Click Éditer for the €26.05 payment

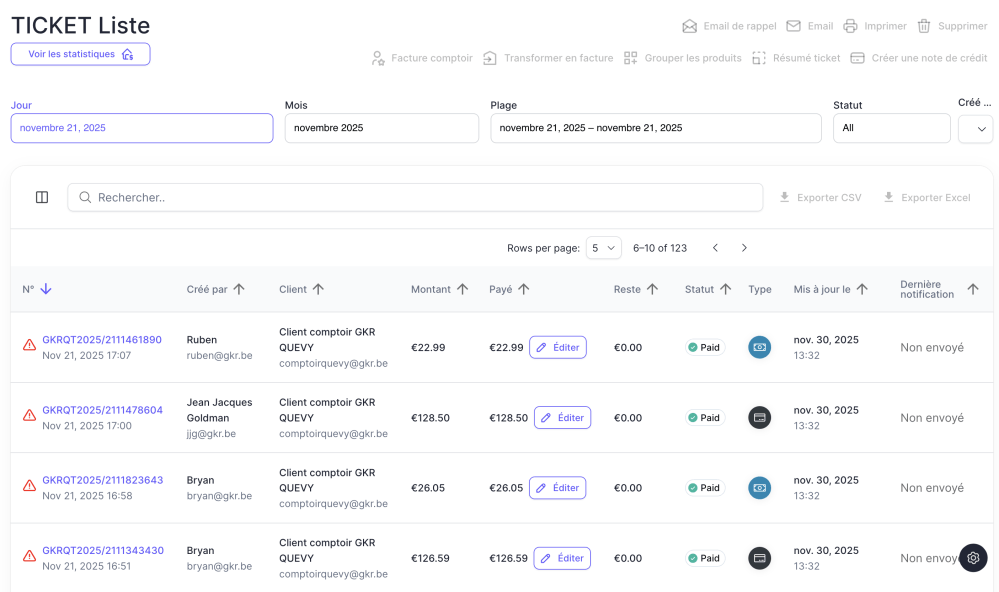[557, 488]
